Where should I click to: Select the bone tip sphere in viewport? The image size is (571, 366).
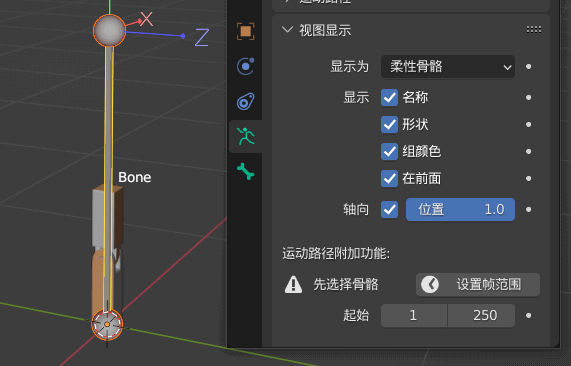(x=109, y=31)
